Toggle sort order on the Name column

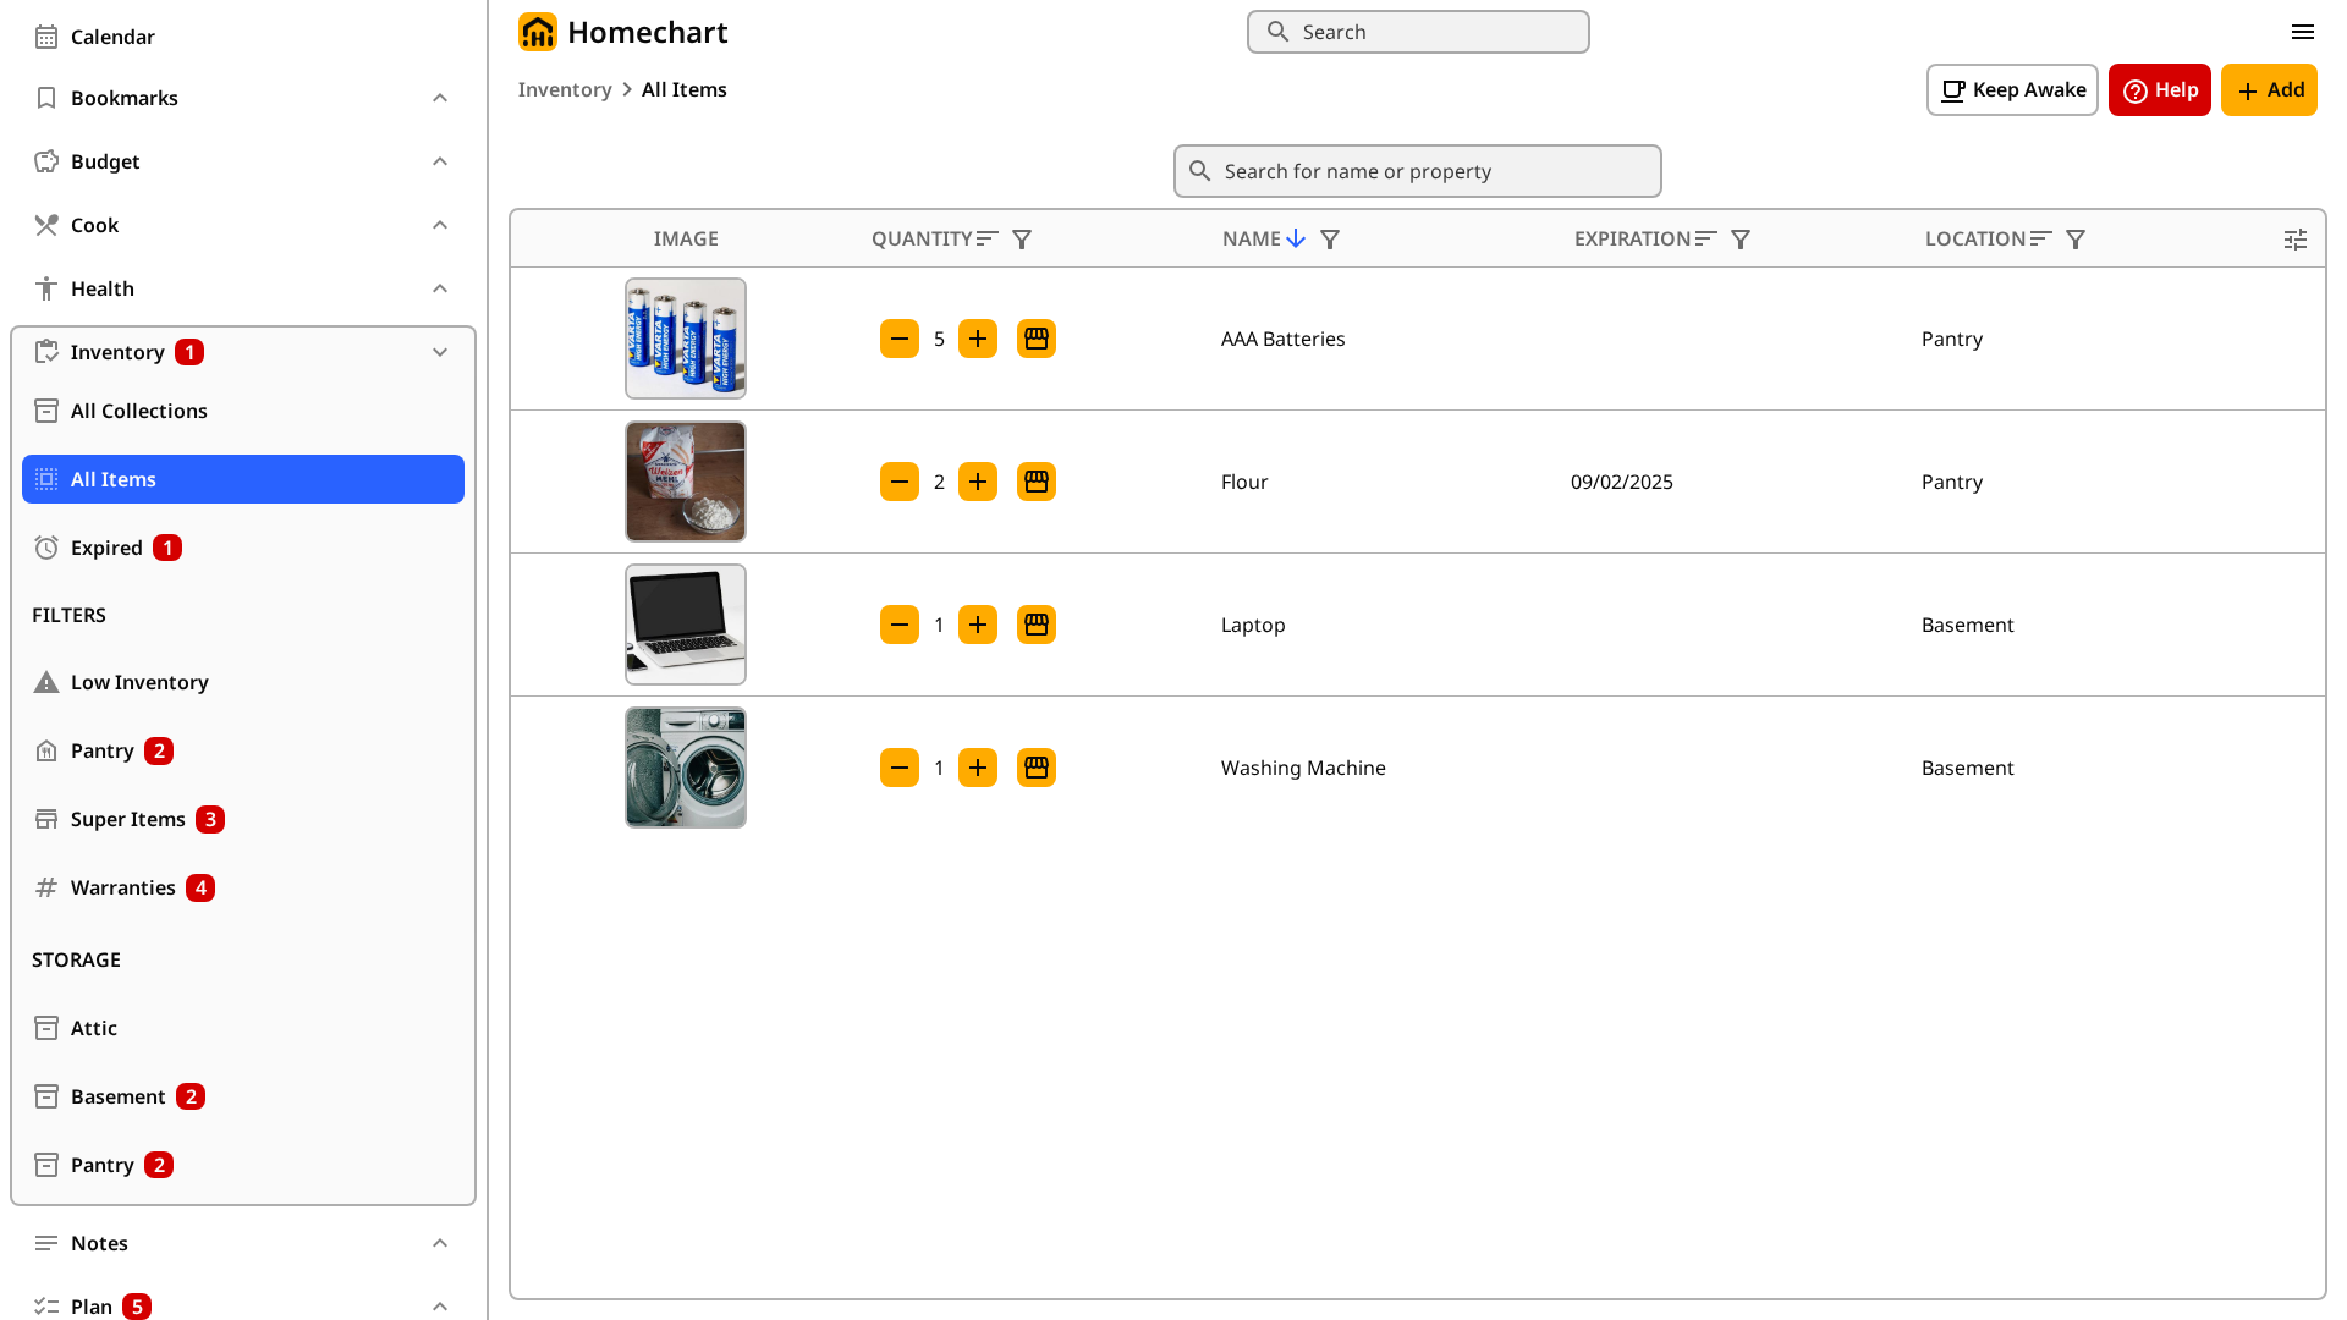tap(1297, 239)
